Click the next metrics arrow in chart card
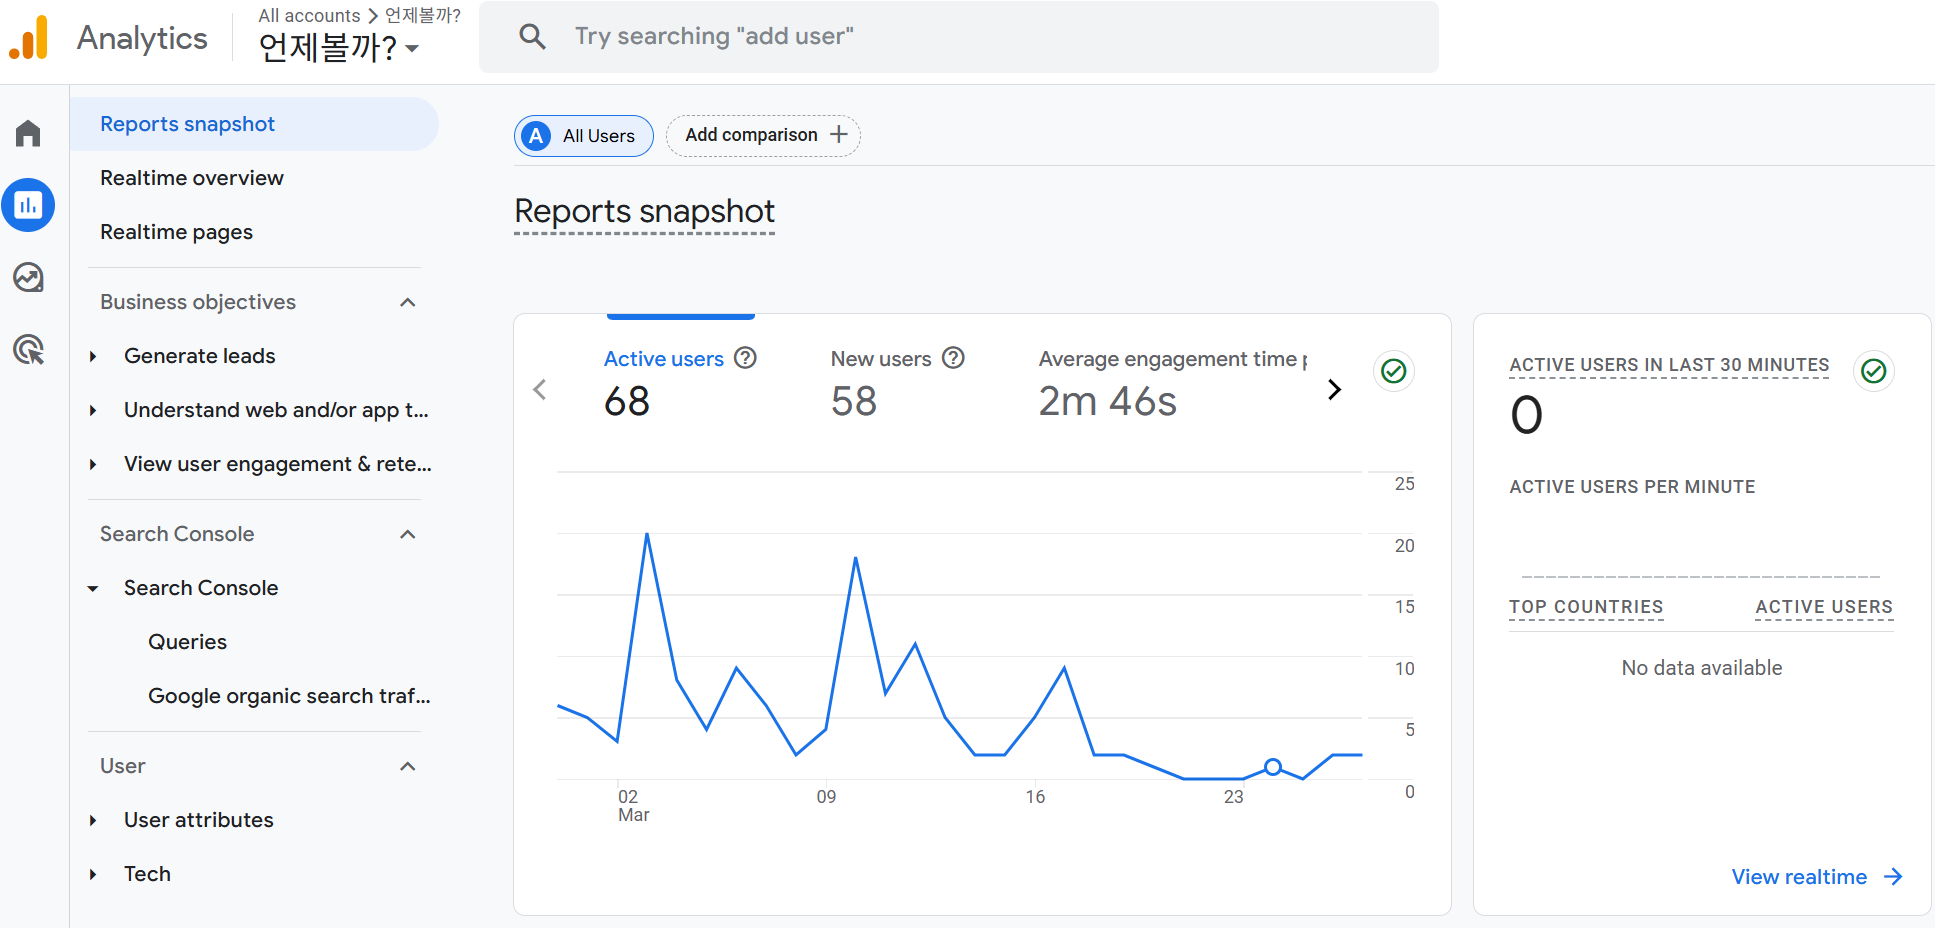 pyautogui.click(x=1334, y=389)
